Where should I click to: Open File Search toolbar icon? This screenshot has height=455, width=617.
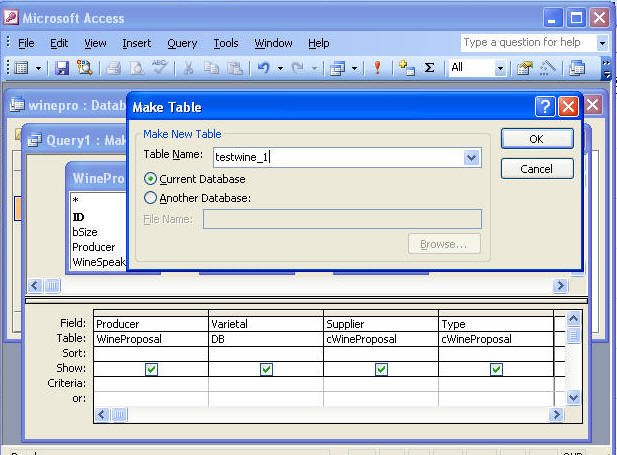coord(84,68)
